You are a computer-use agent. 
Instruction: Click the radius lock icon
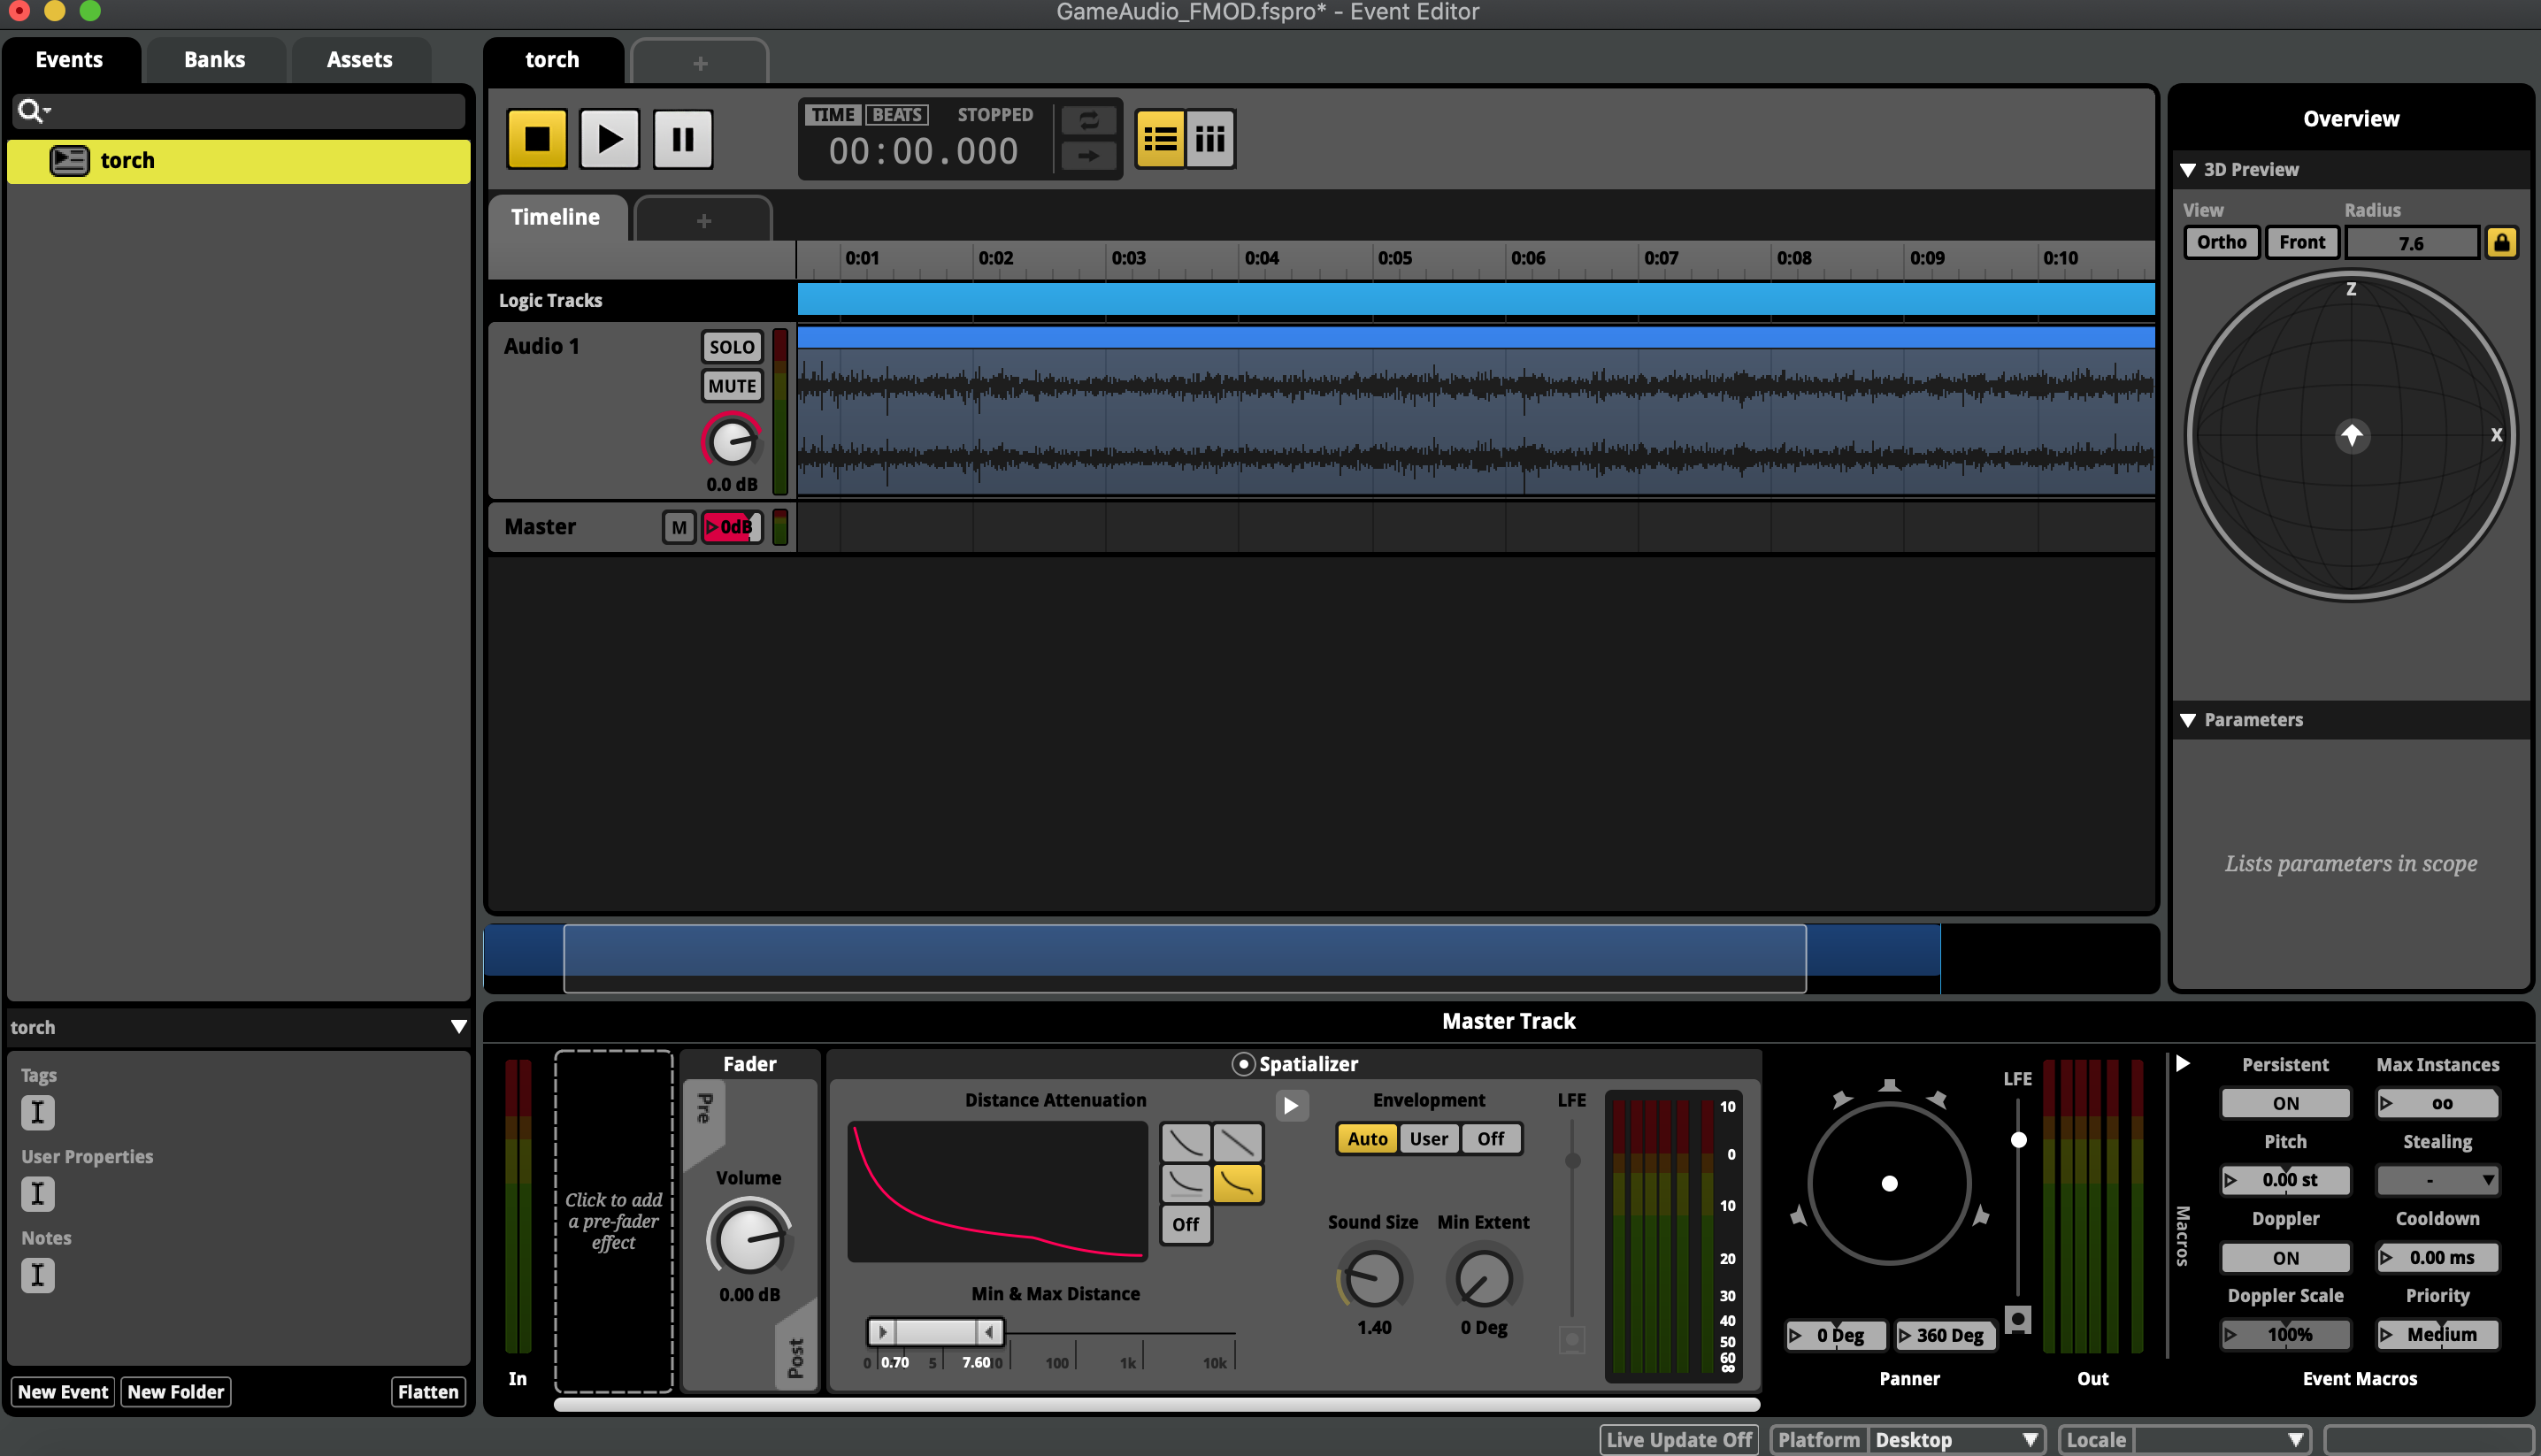(2501, 242)
